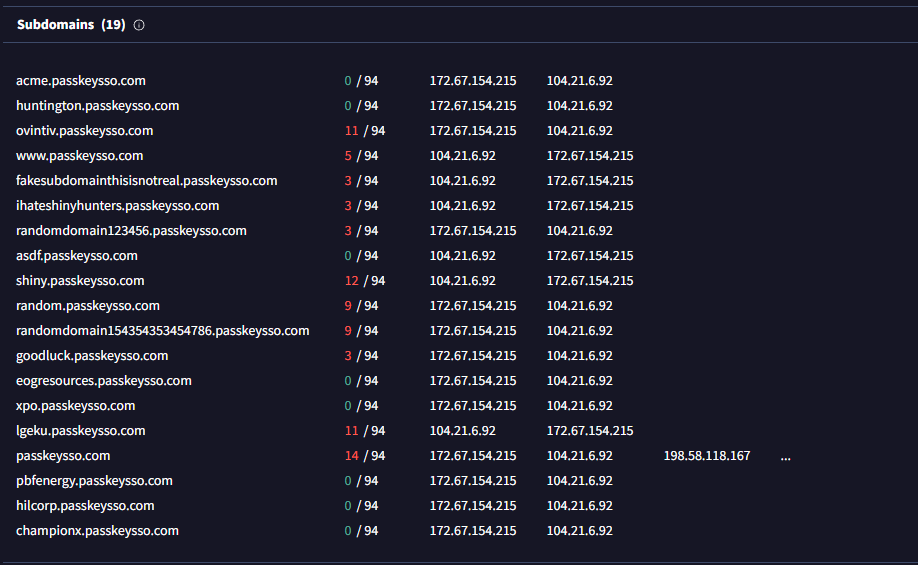Viewport: 918px width, 565px height.
Task: Click the 14 / 94 detection score
Action: coord(365,456)
